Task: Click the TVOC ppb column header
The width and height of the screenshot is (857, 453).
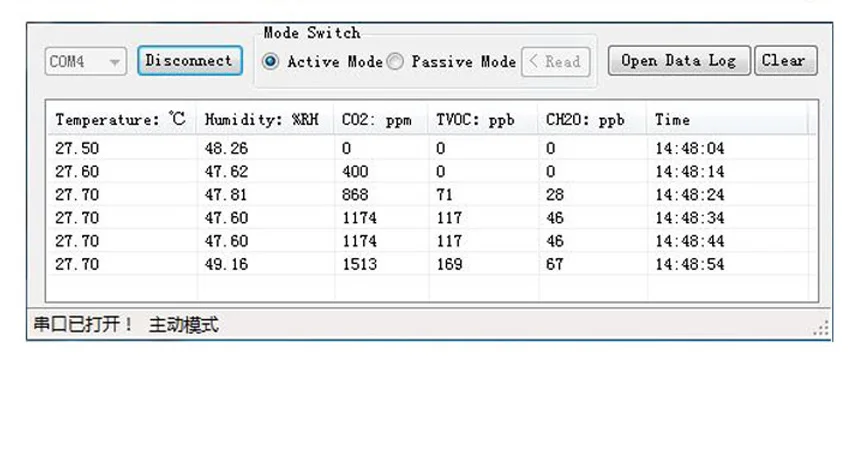Action: (484, 120)
